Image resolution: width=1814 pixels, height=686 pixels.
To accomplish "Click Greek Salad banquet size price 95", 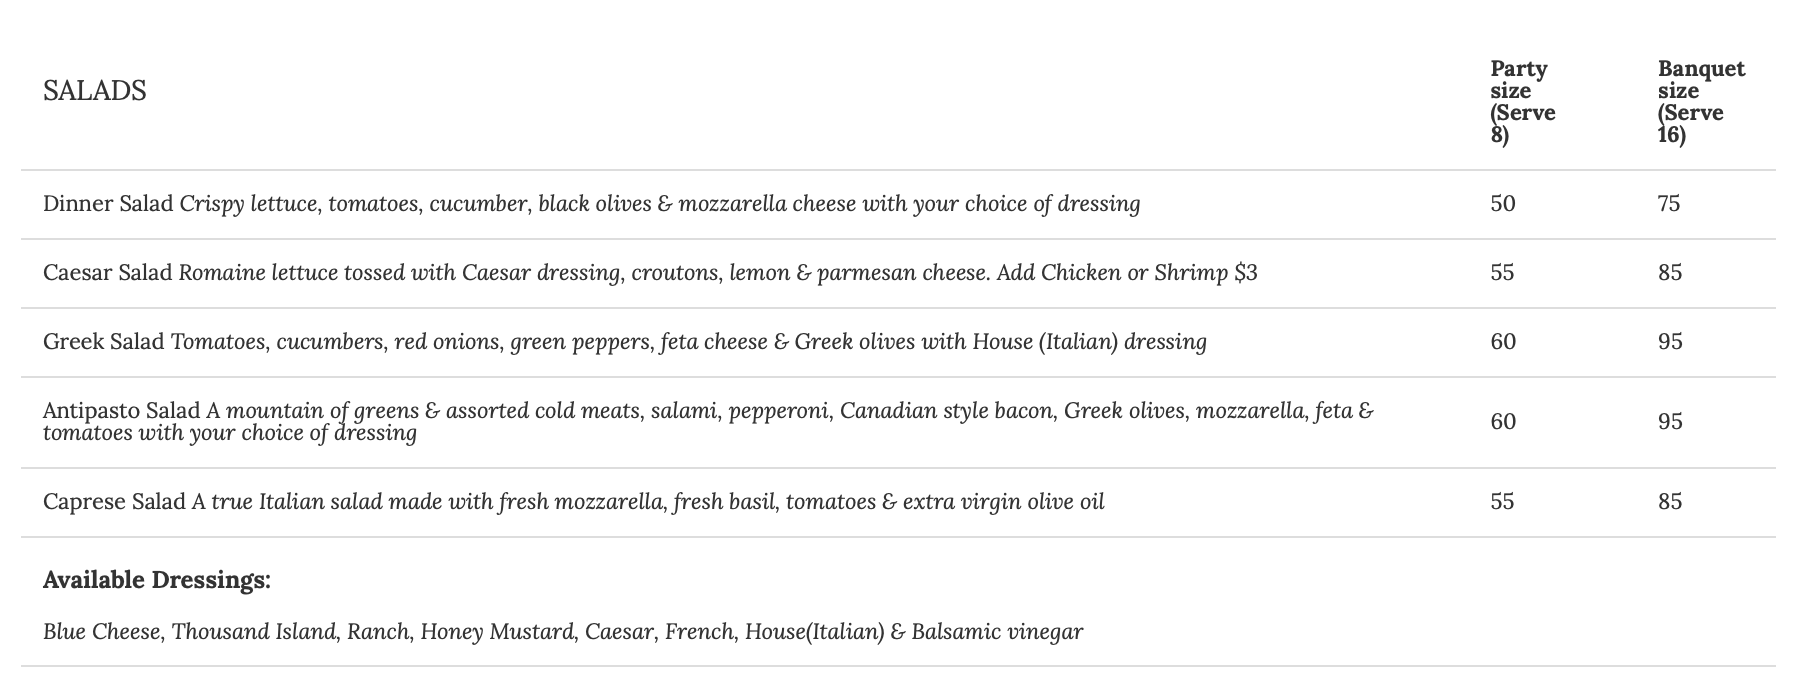I will coord(1669,342).
